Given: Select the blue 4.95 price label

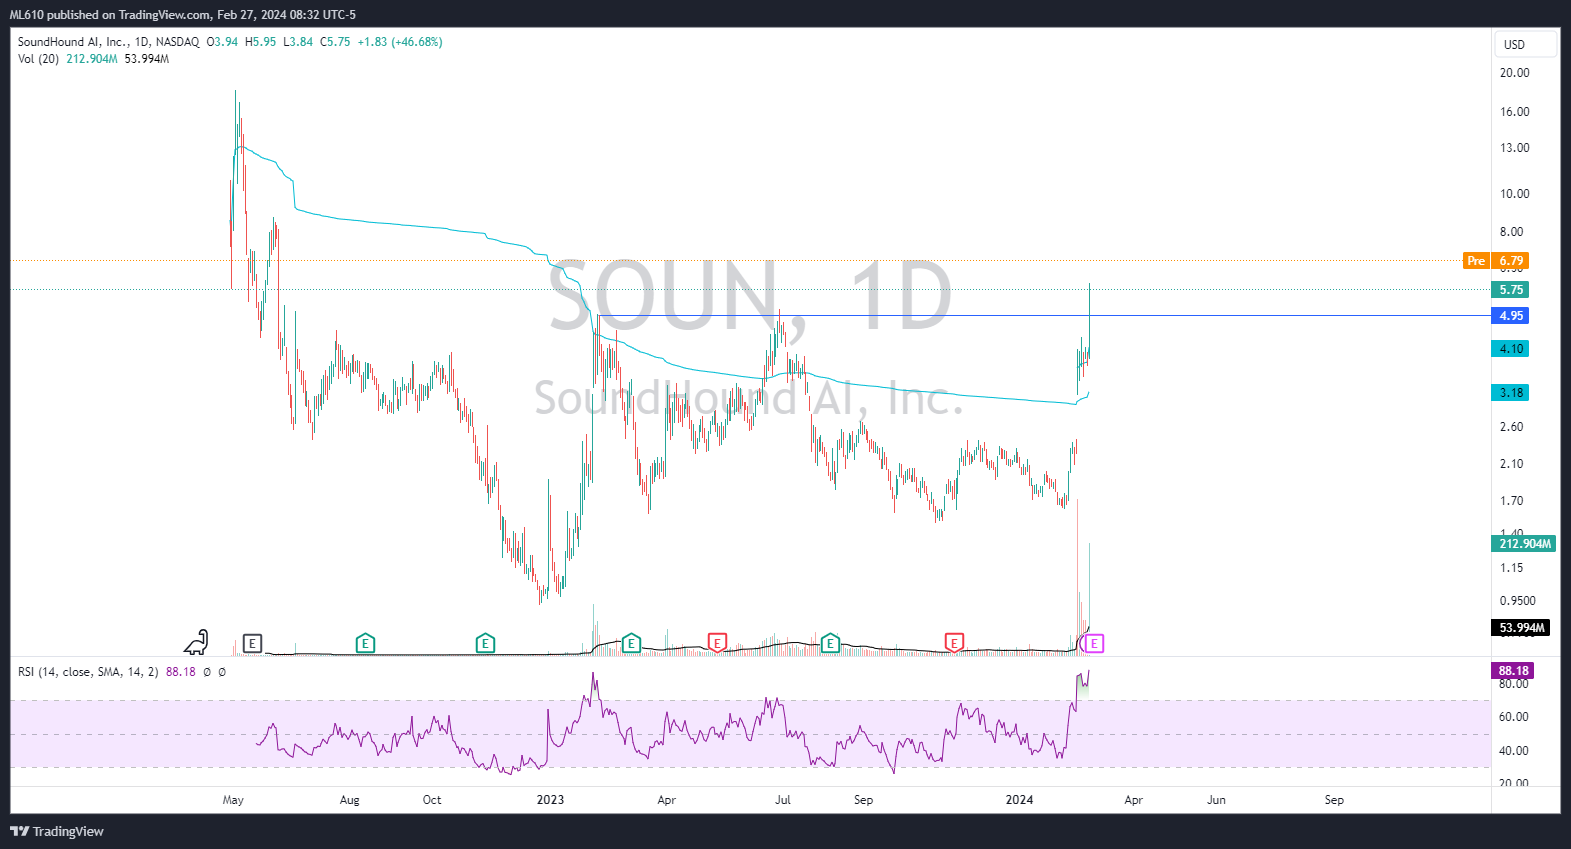Looking at the screenshot, I should pos(1510,316).
